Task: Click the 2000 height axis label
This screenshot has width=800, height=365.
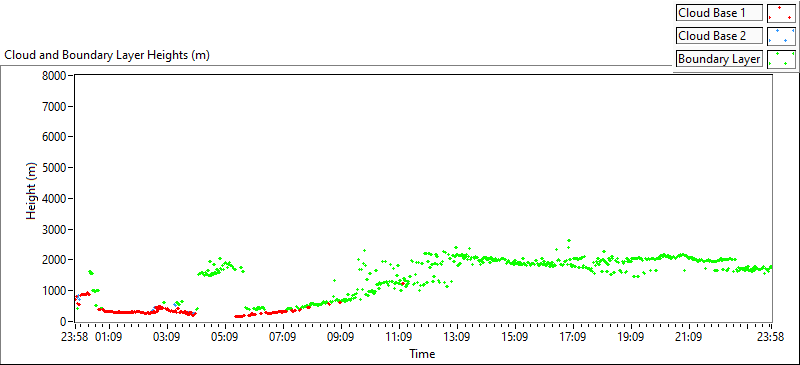Action: 56,260
